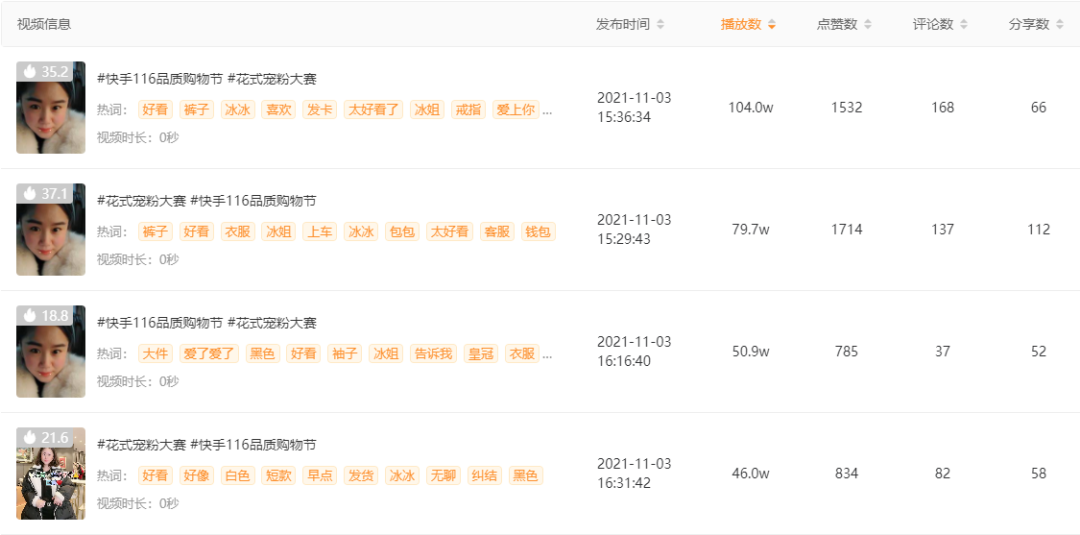Open thumbnail of video published 16:16:40

point(51,351)
